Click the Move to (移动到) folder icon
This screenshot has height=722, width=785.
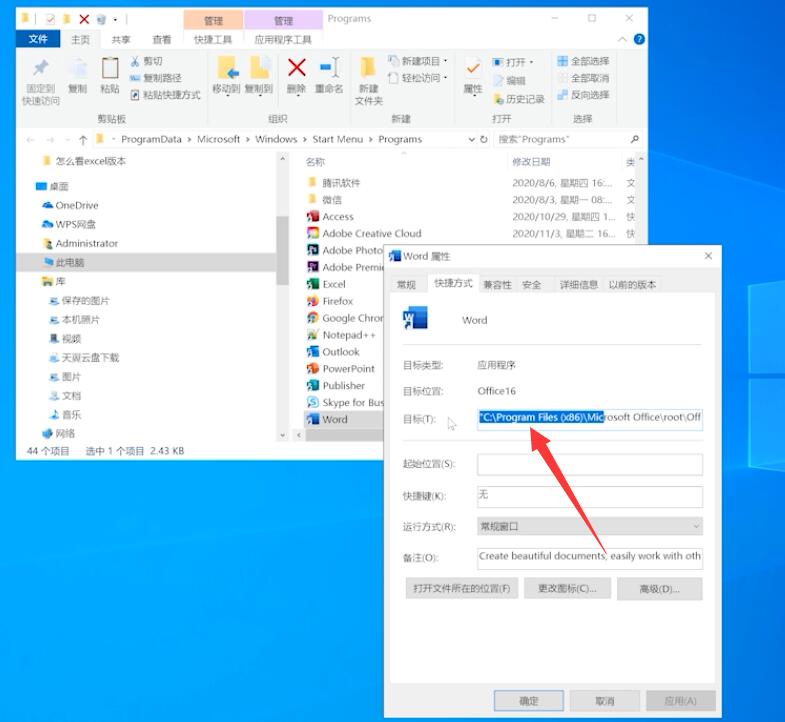(228, 68)
